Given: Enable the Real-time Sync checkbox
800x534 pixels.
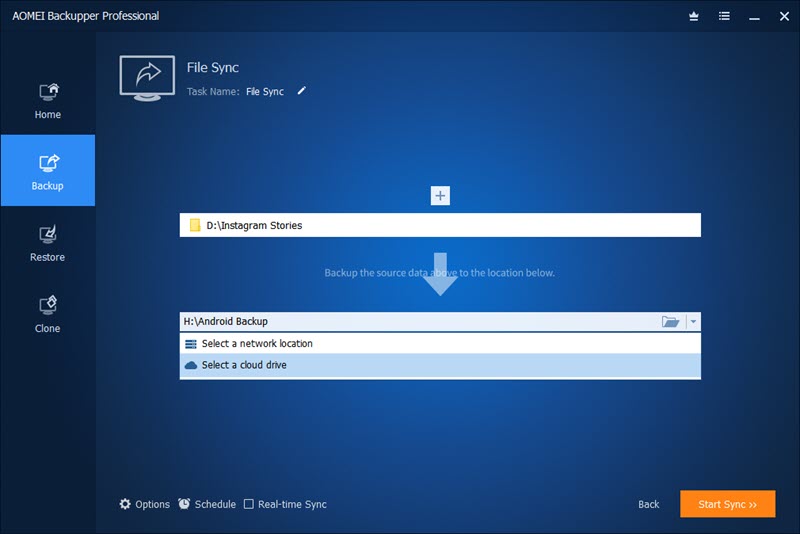Looking at the screenshot, I should tap(248, 504).
